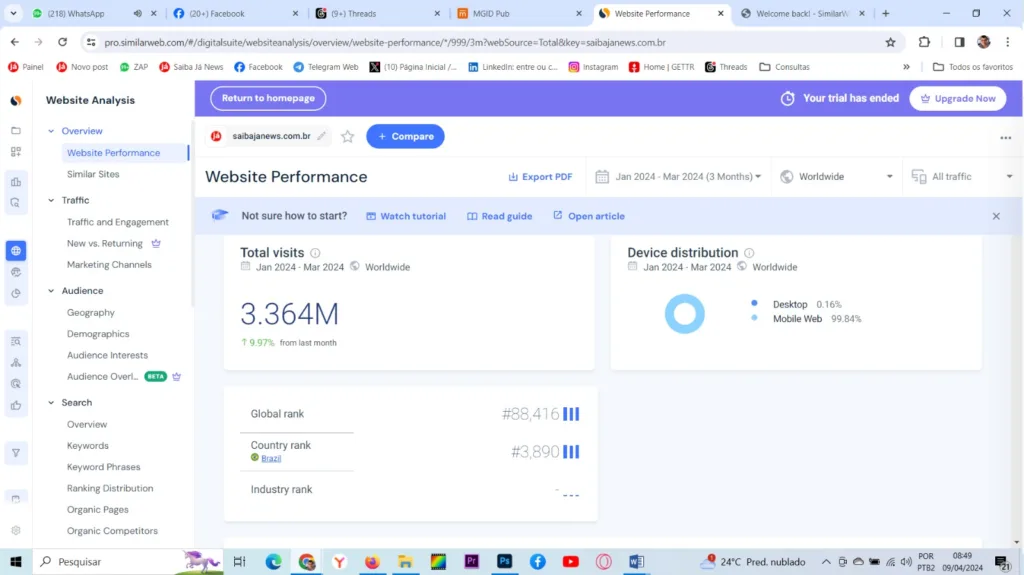Open the Similarweb logo in sidebar
The width and height of the screenshot is (1024, 575).
tap(16, 101)
